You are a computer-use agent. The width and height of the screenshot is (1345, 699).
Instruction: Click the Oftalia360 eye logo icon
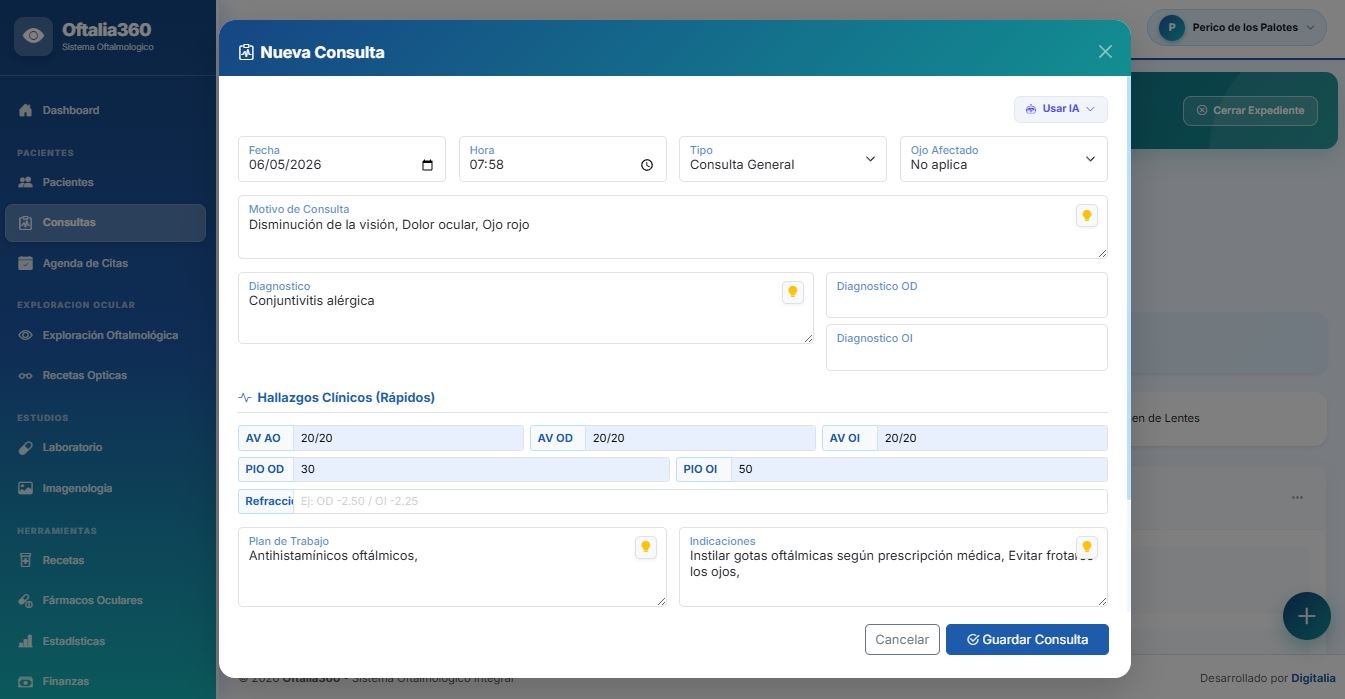tap(33, 36)
